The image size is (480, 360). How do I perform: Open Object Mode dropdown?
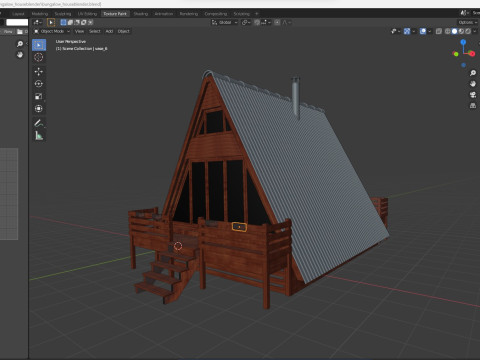[x=52, y=31]
